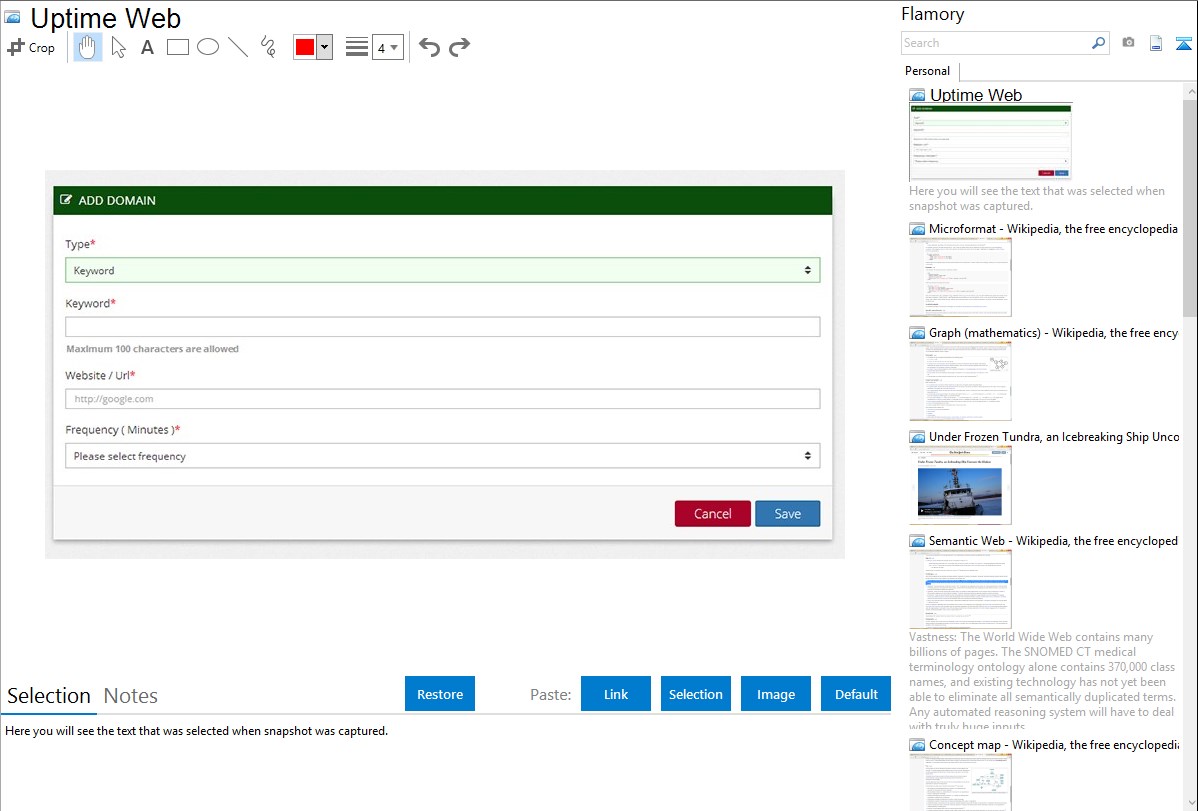Click the Paste Default button
Screen dimensions: 1198x811
(856, 694)
